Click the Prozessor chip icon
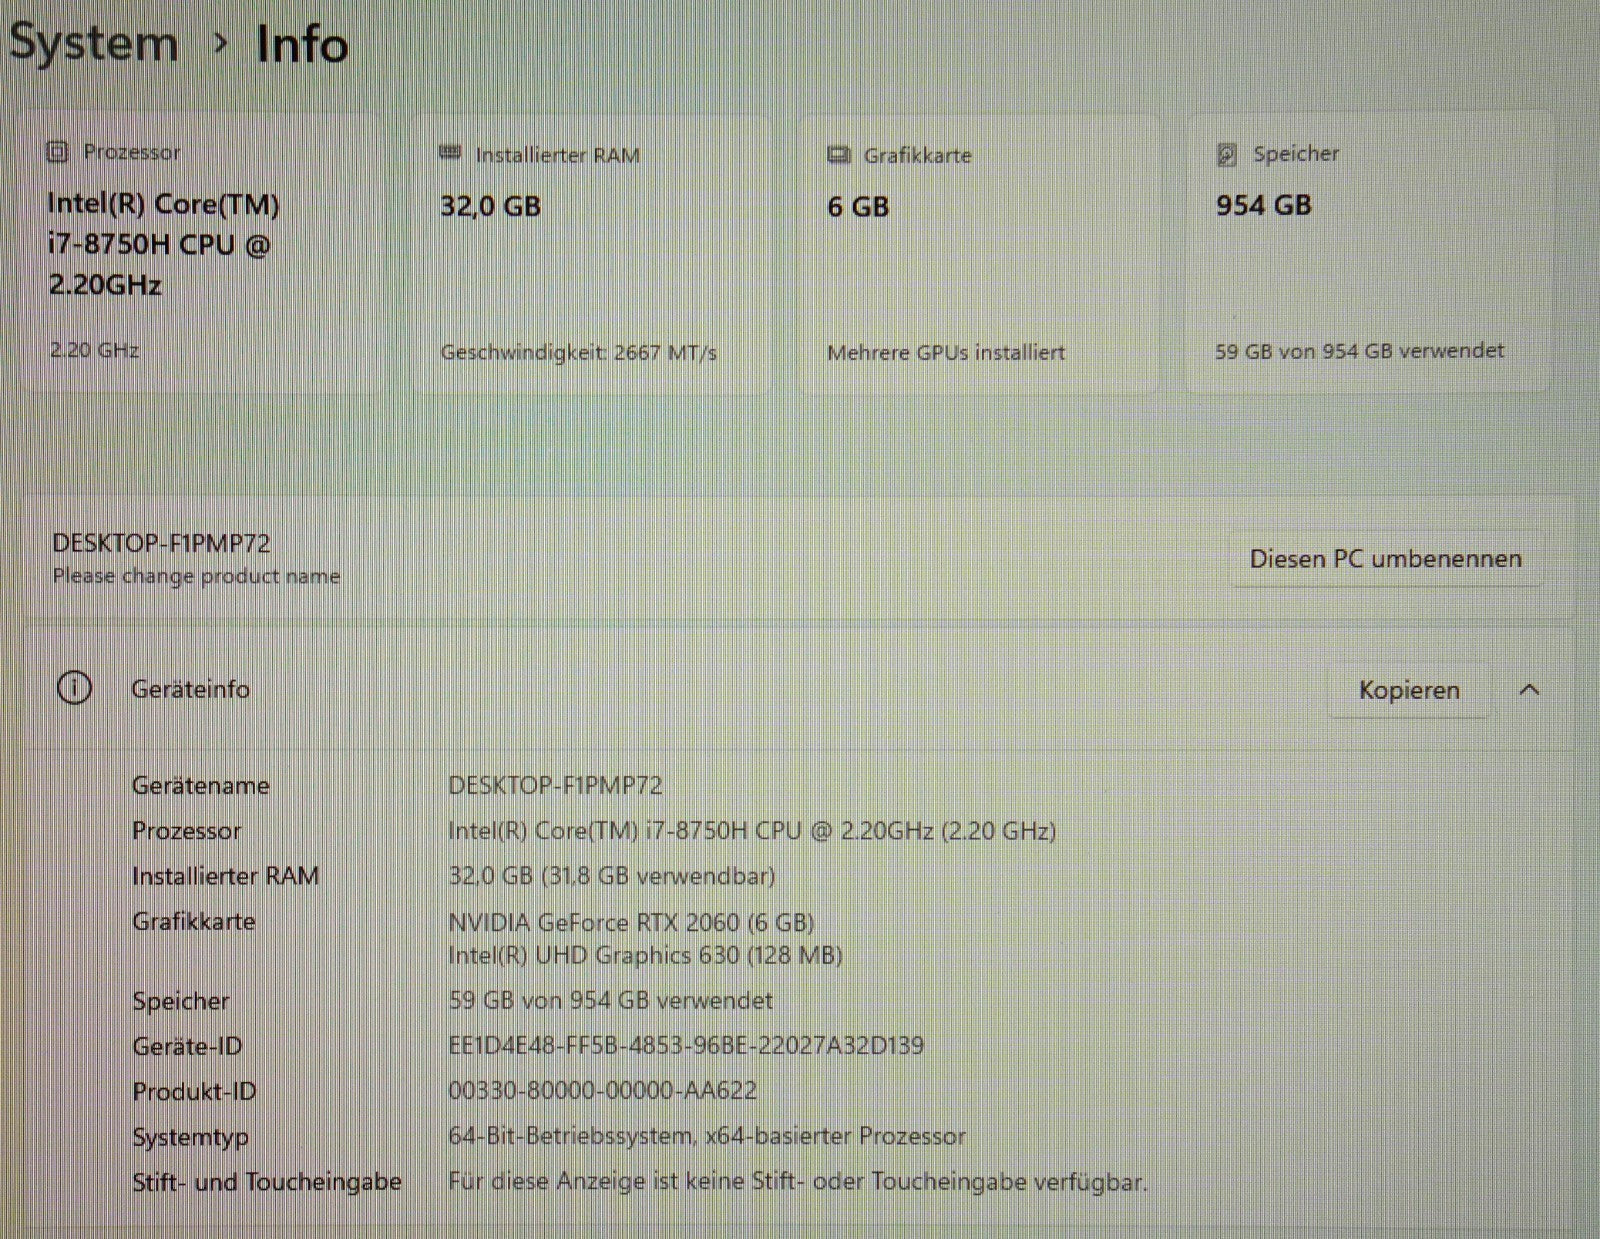Viewport: 1600px width, 1239px height. point(57,152)
